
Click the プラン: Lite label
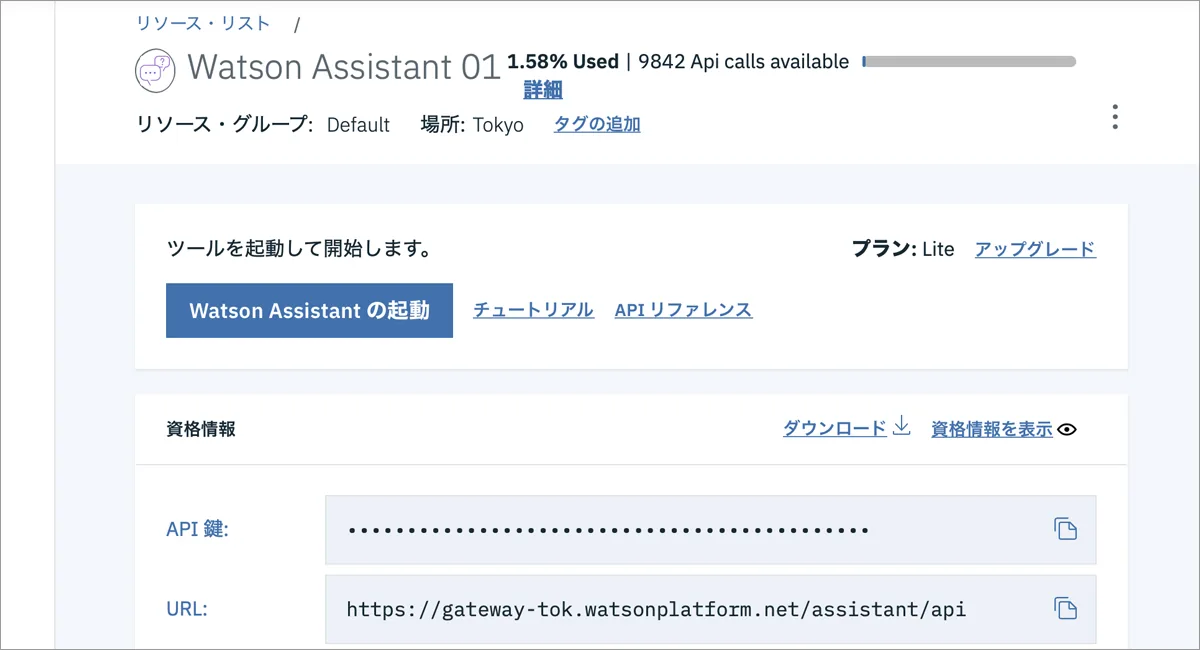coord(903,249)
